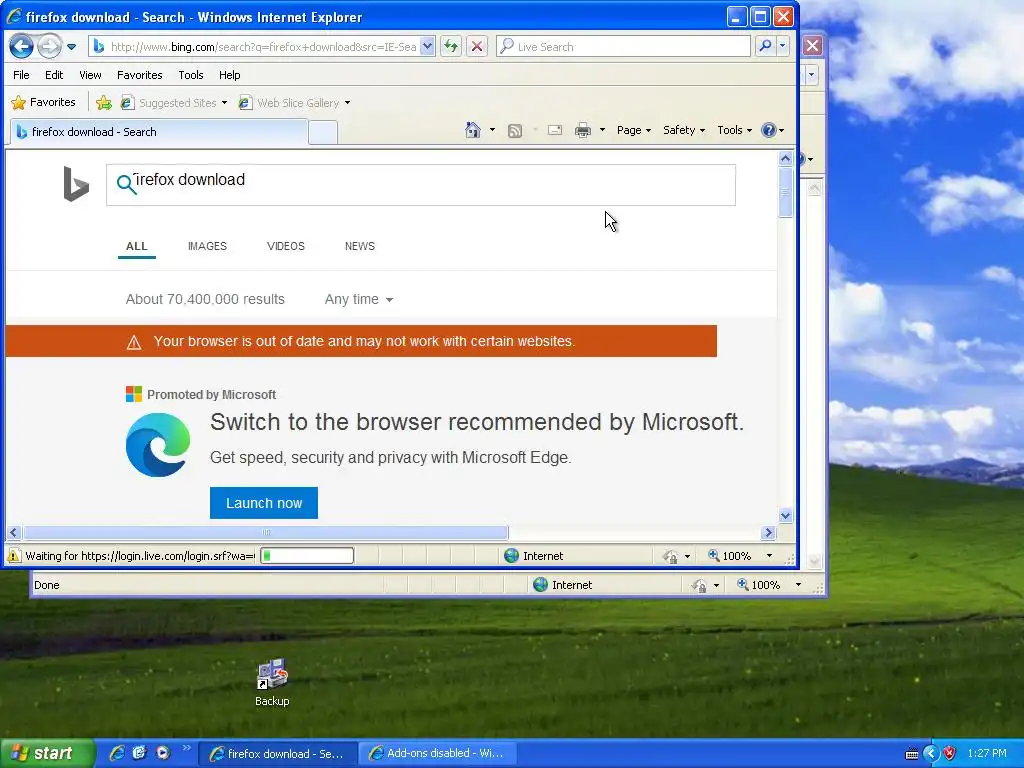Click the Live Search magnifier button
This screenshot has width=1024, height=768.
click(x=765, y=46)
